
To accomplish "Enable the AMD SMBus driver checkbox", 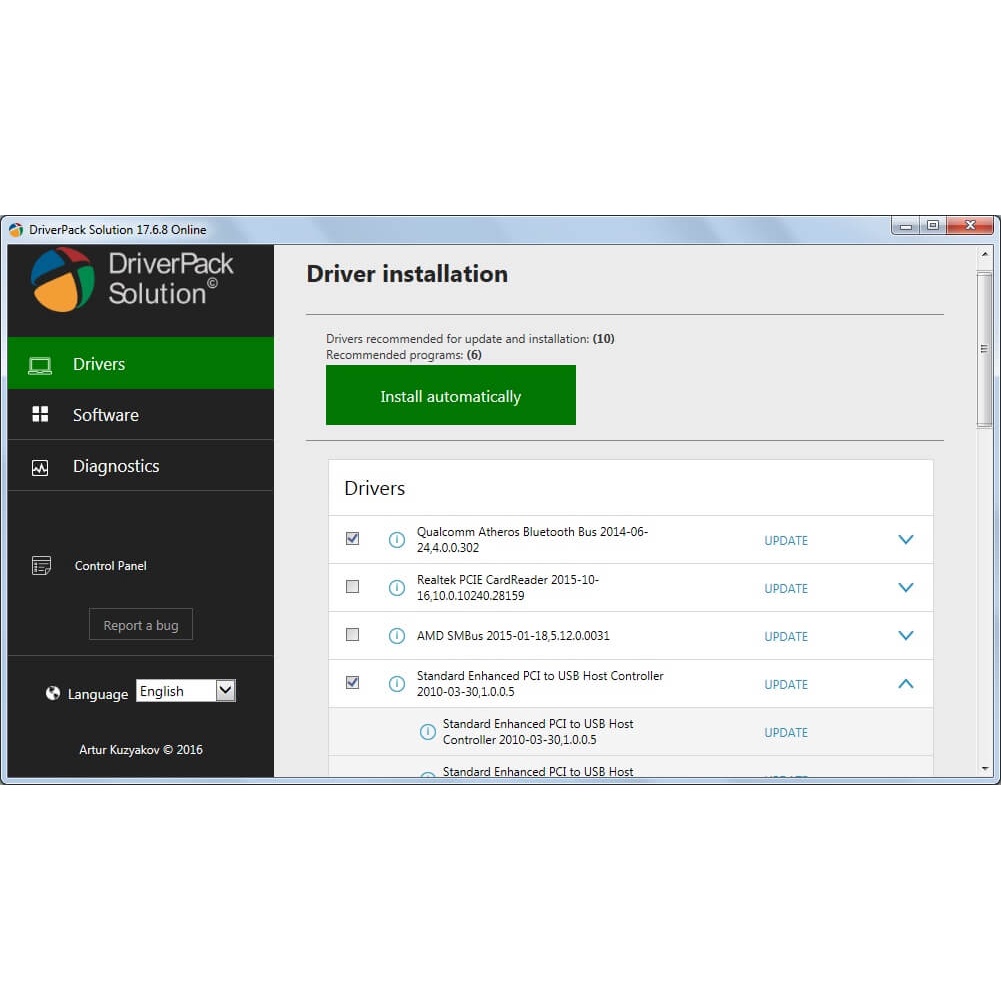I will coord(352,635).
